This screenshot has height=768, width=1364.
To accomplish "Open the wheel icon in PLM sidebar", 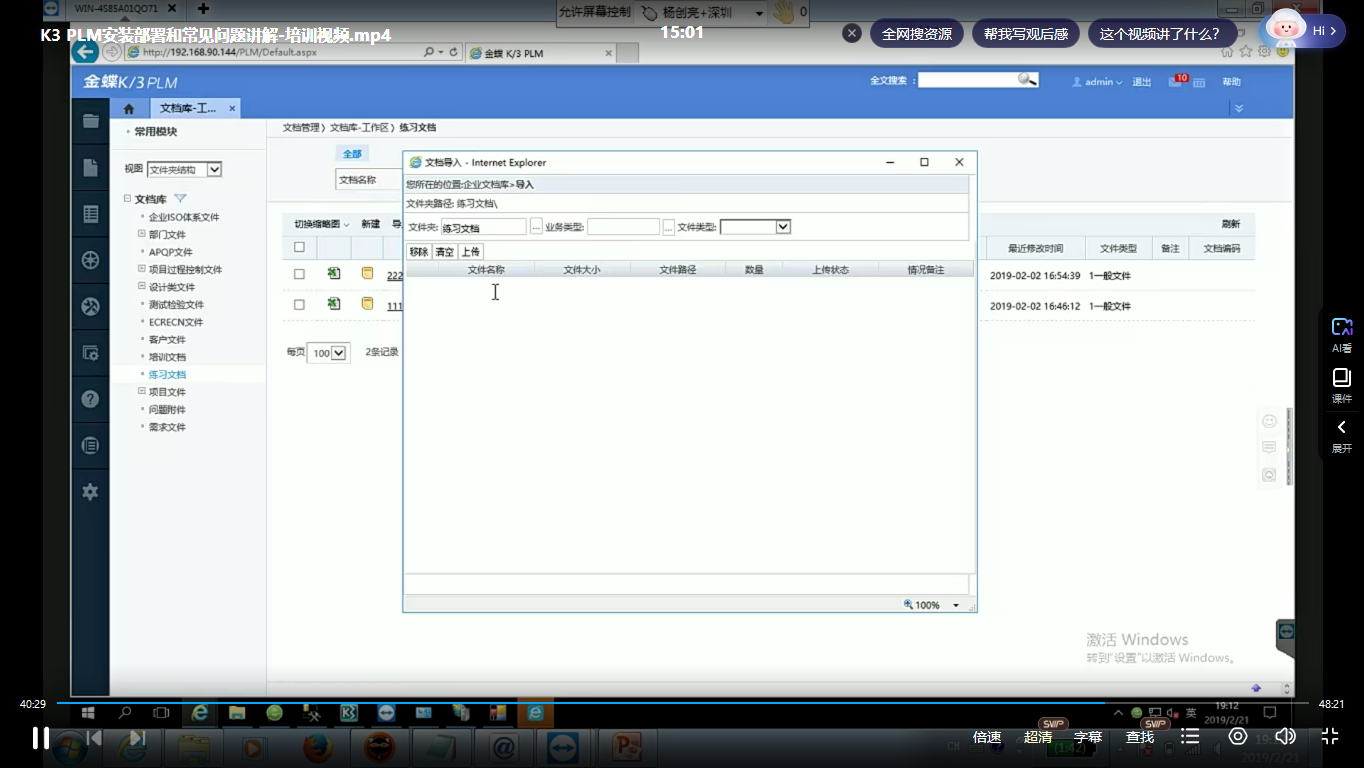I will click(x=90, y=260).
